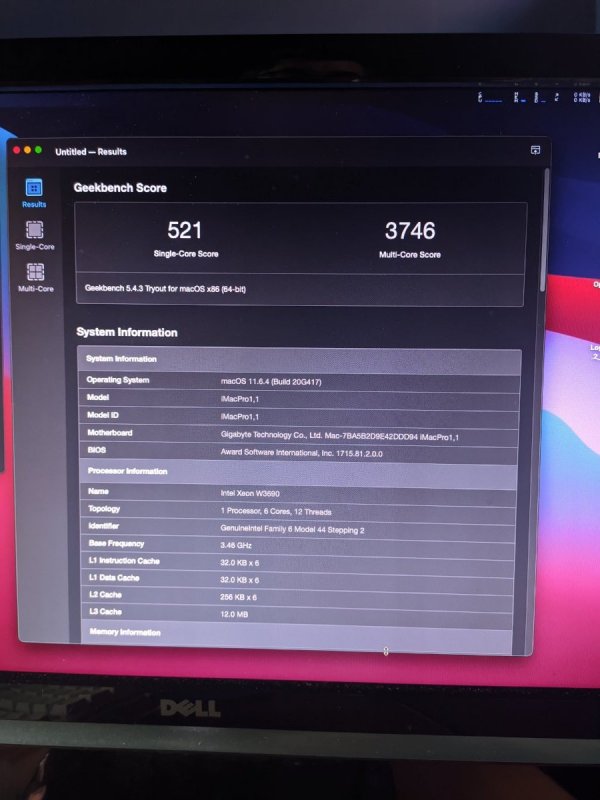Click the L1 Data Cache row label
Screen dimensions: 600x800
click(114, 578)
